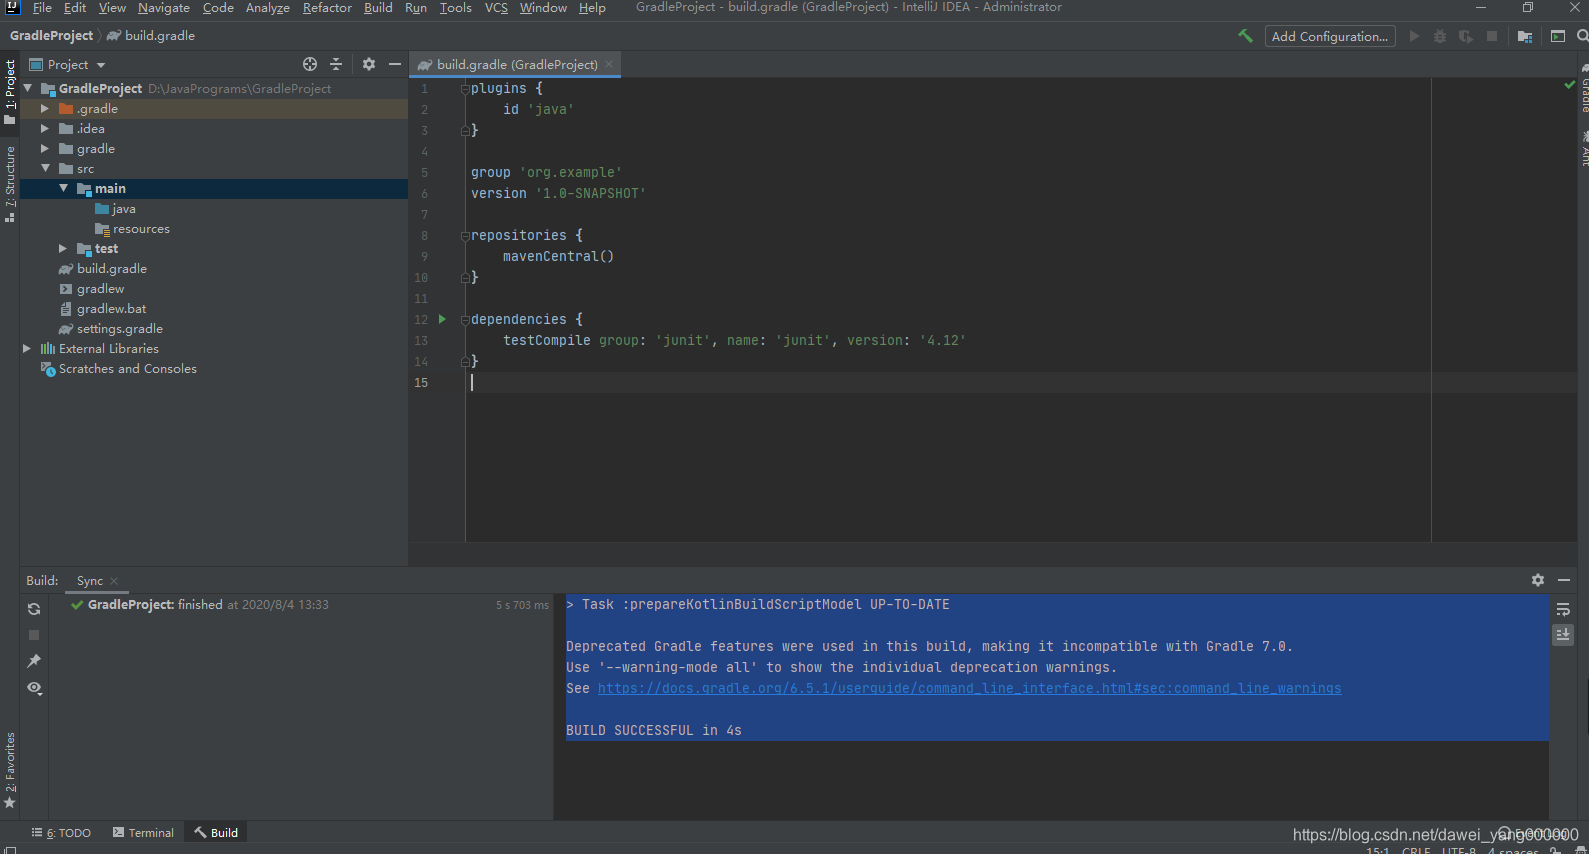The image size is (1589, 854).
Task: Open the Project view dropdown
Action: pyautogui.click(x=68, y=64)
